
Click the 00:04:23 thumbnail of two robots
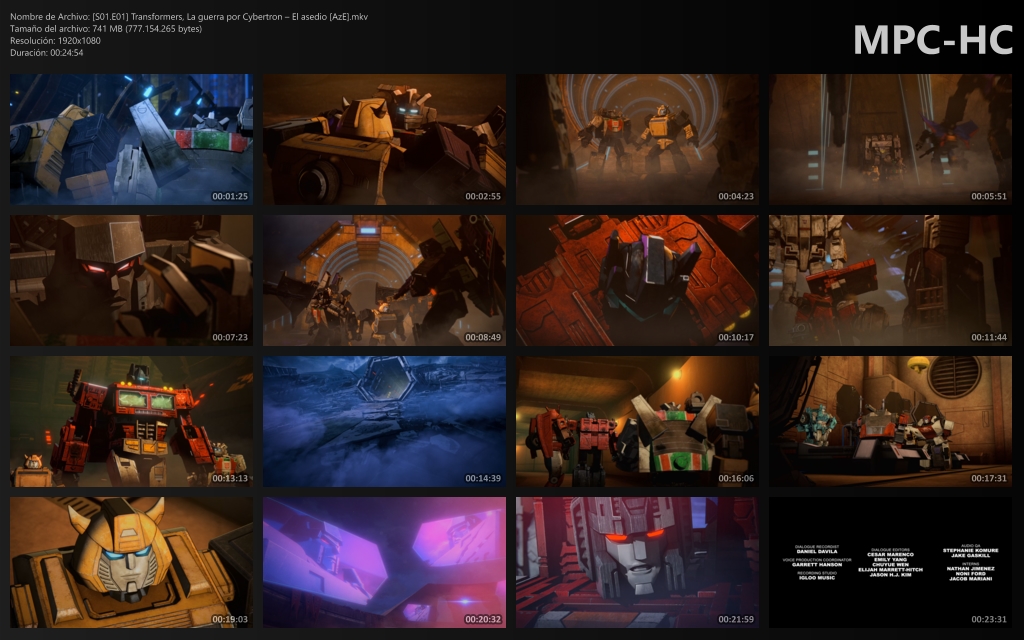point(637,138)
